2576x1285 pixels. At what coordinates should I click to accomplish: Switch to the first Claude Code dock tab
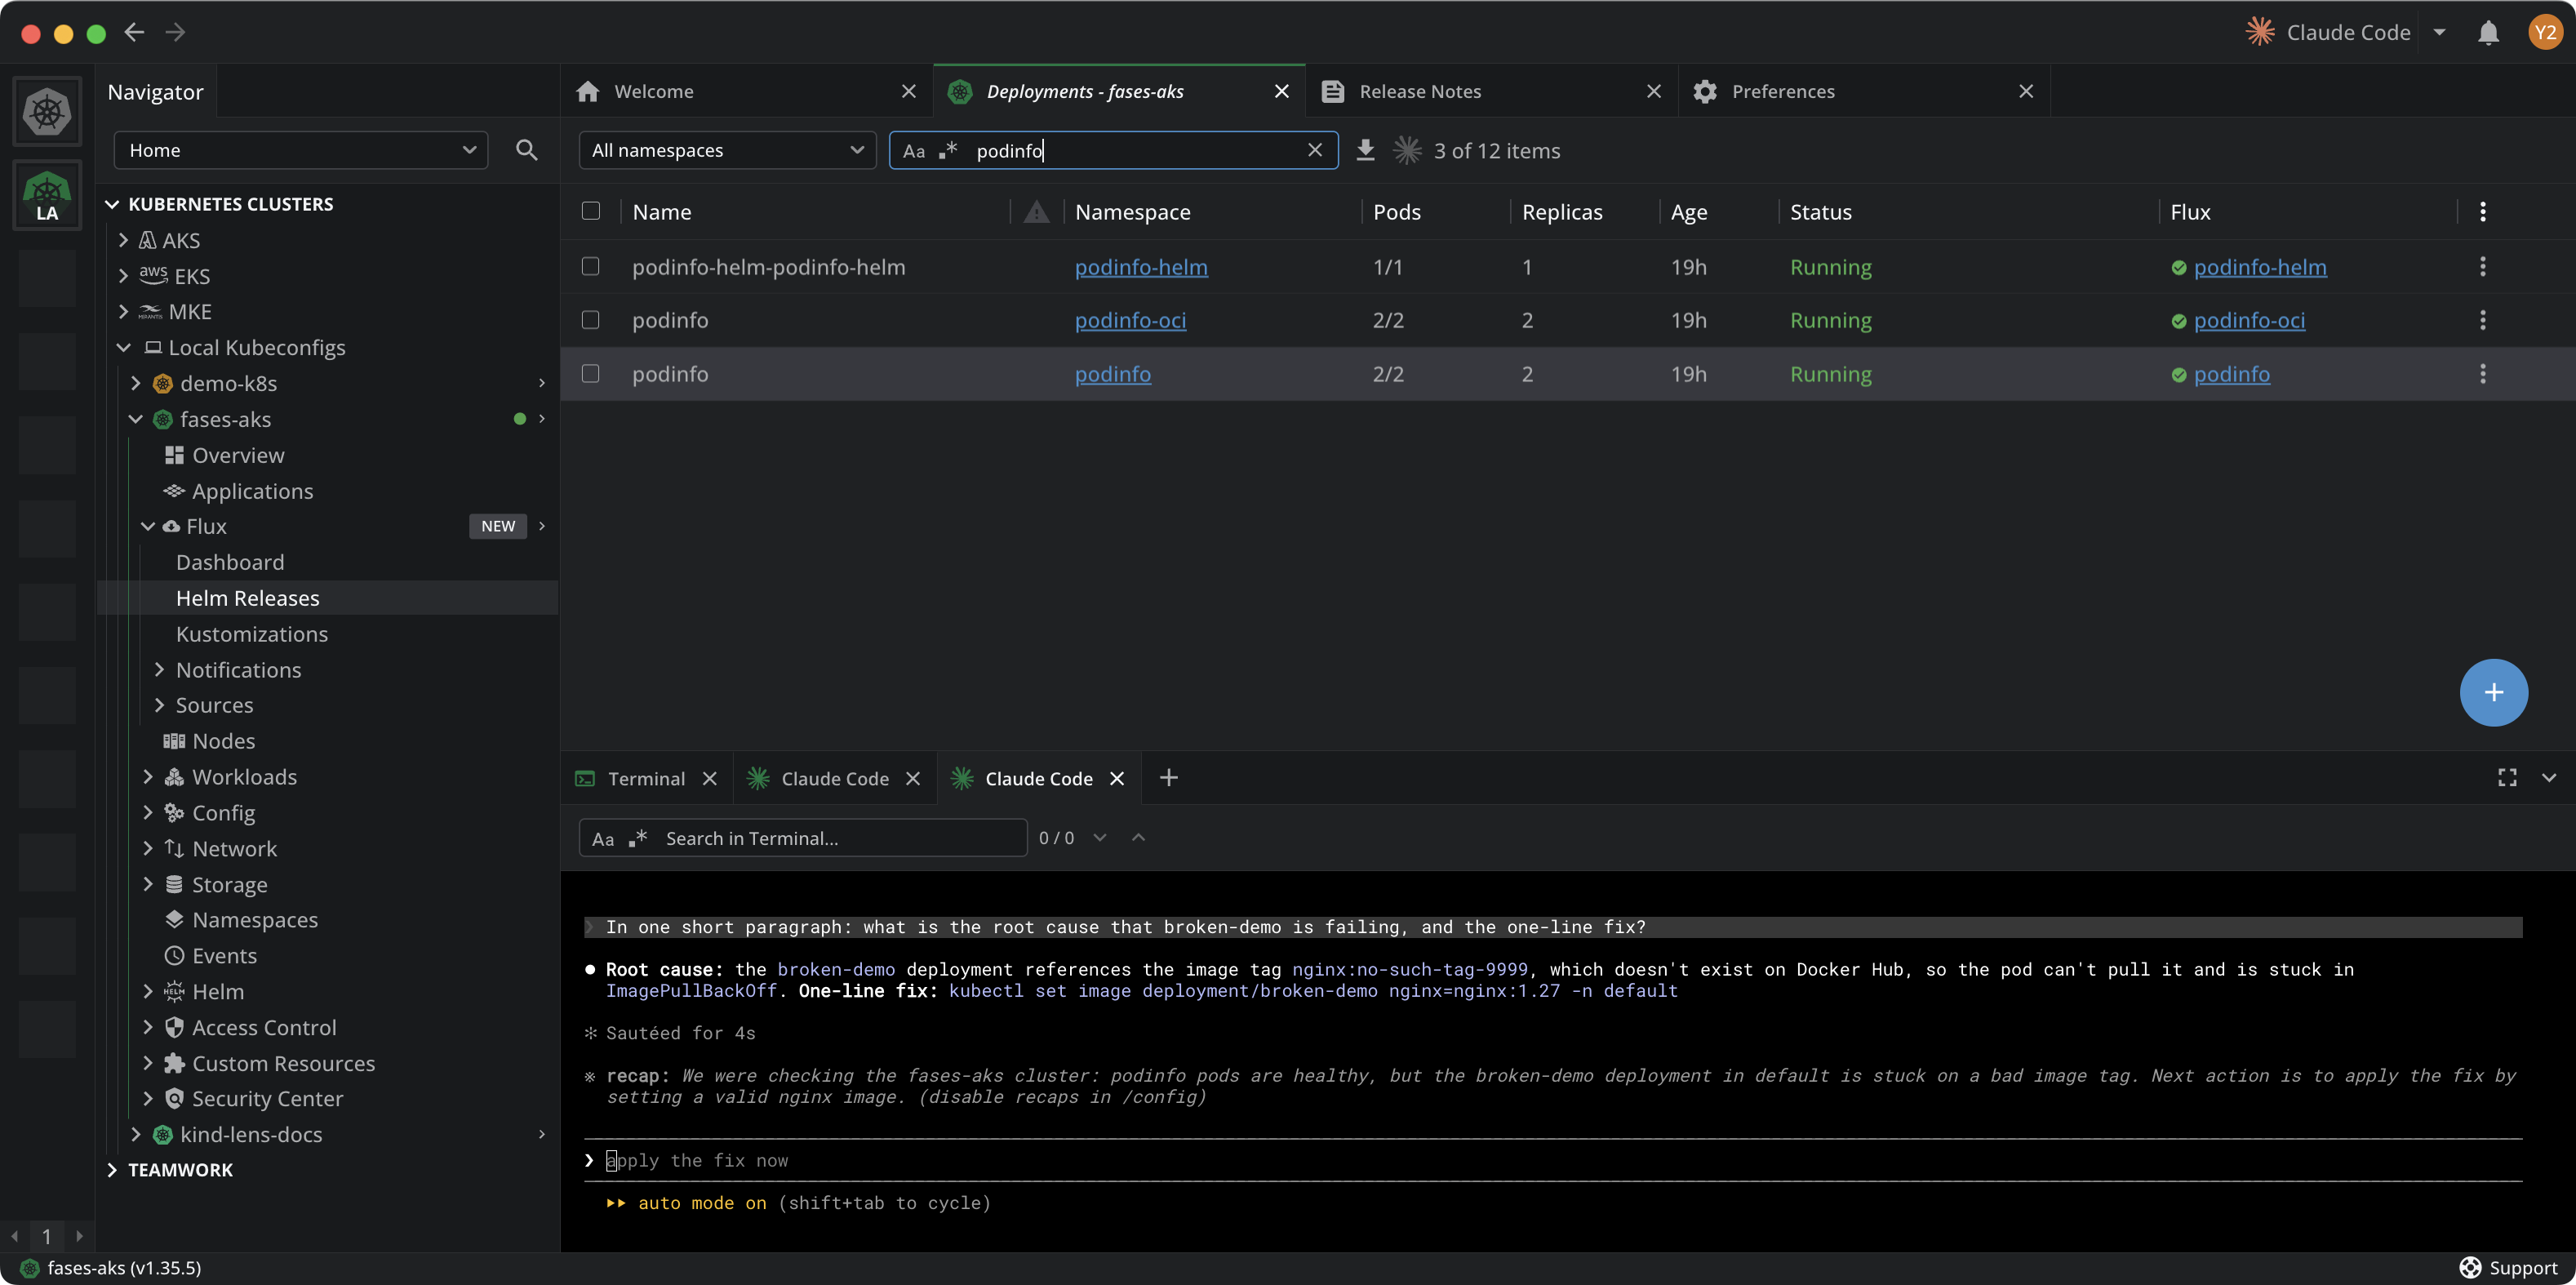pos(834,778)
